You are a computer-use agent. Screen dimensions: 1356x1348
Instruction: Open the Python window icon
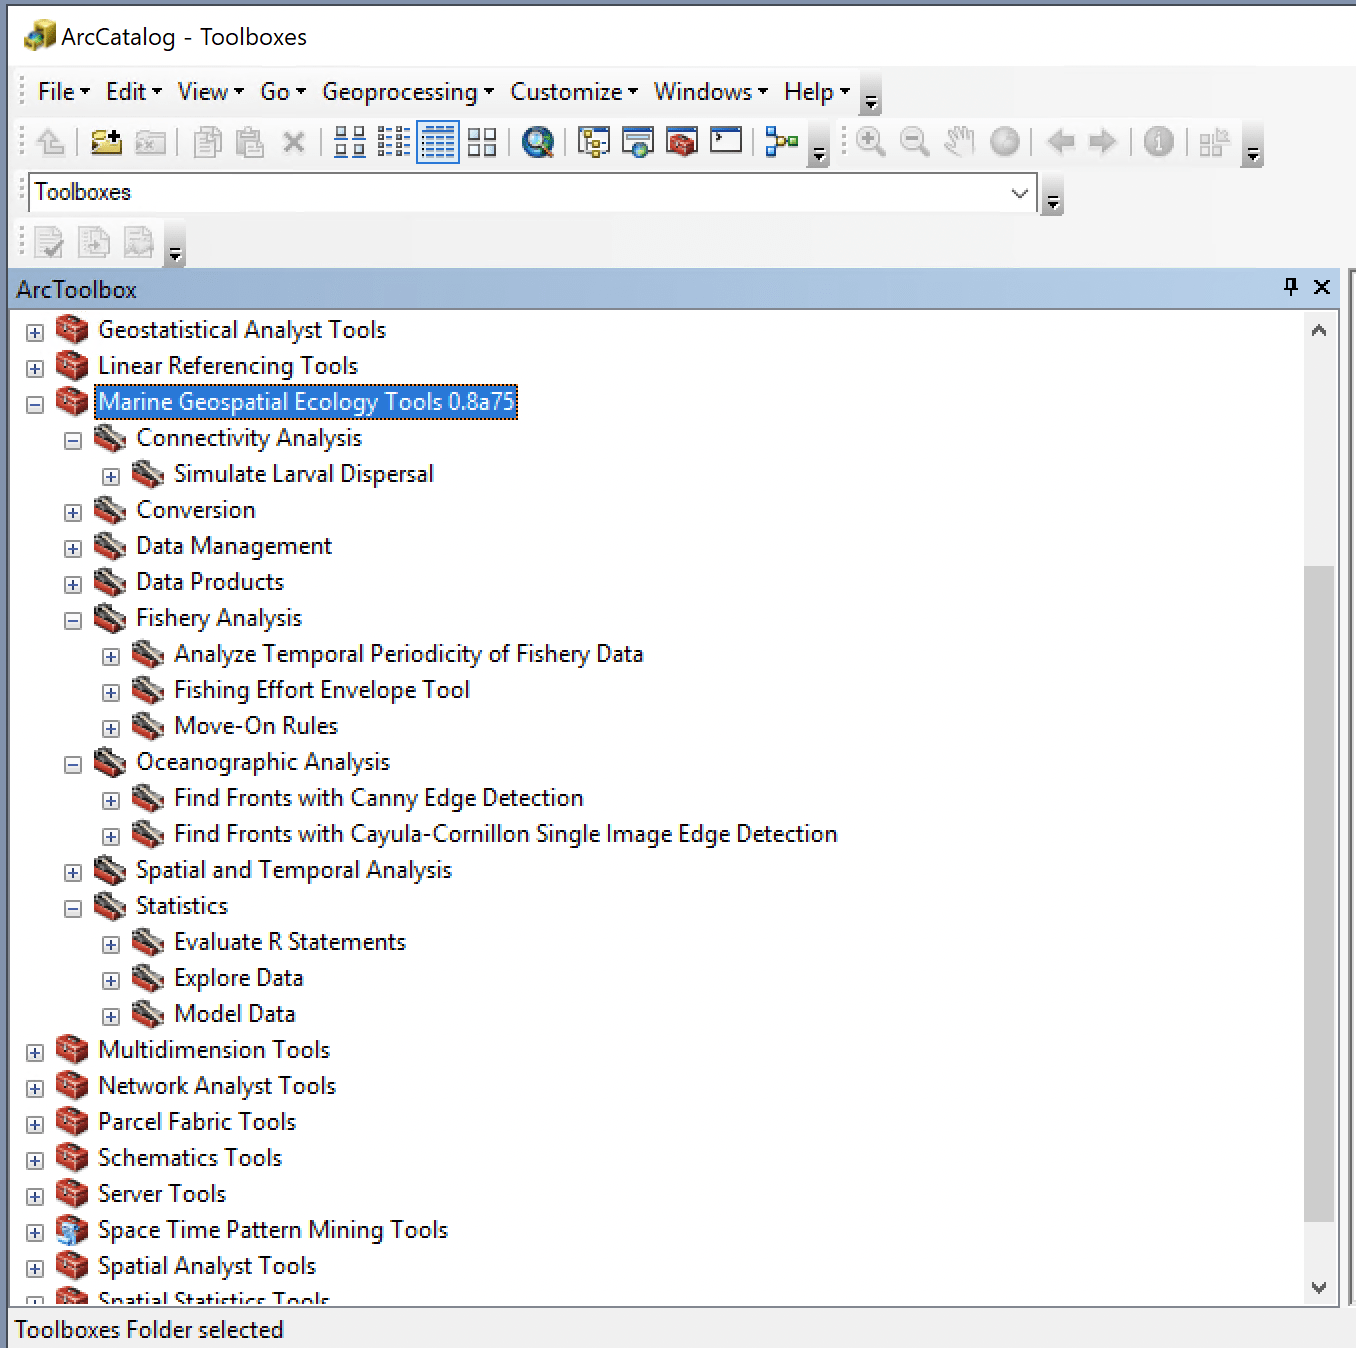pyautogui.click(x=726, y=141)
